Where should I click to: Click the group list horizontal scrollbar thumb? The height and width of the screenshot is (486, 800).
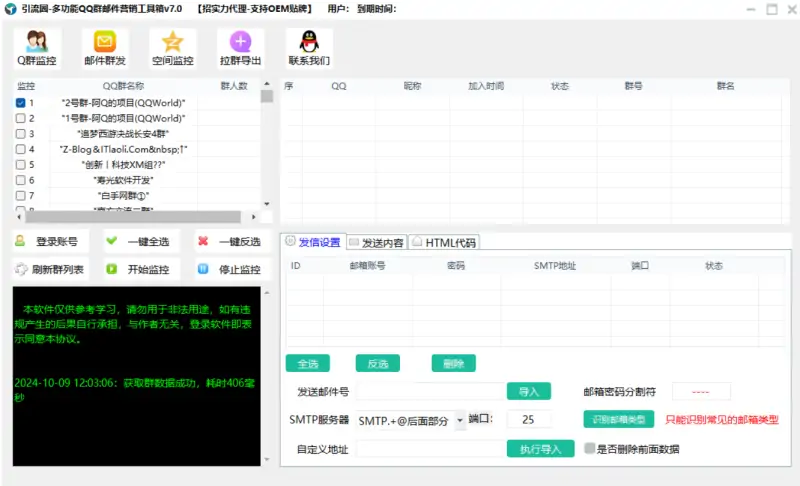pos(133,217)
